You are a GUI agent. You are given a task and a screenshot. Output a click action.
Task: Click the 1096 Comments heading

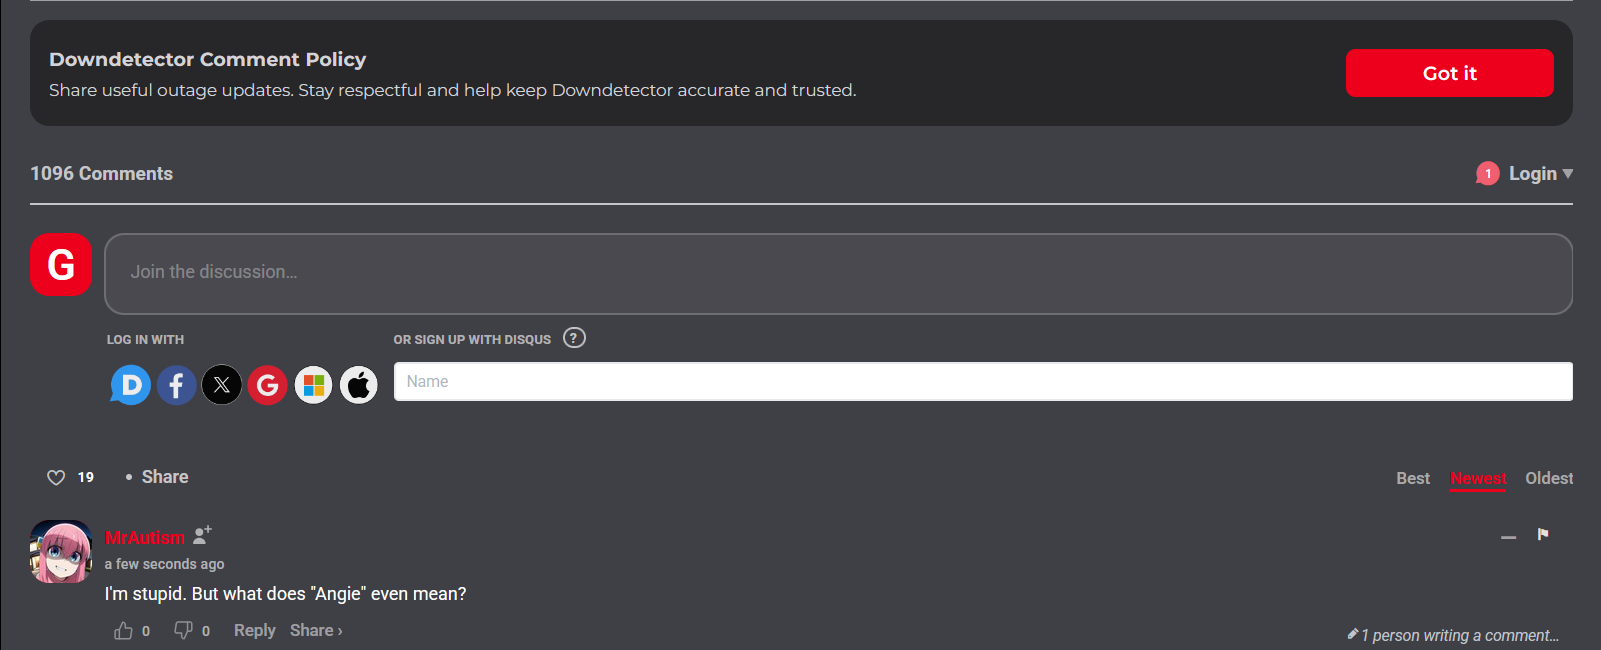pos(101,174)
